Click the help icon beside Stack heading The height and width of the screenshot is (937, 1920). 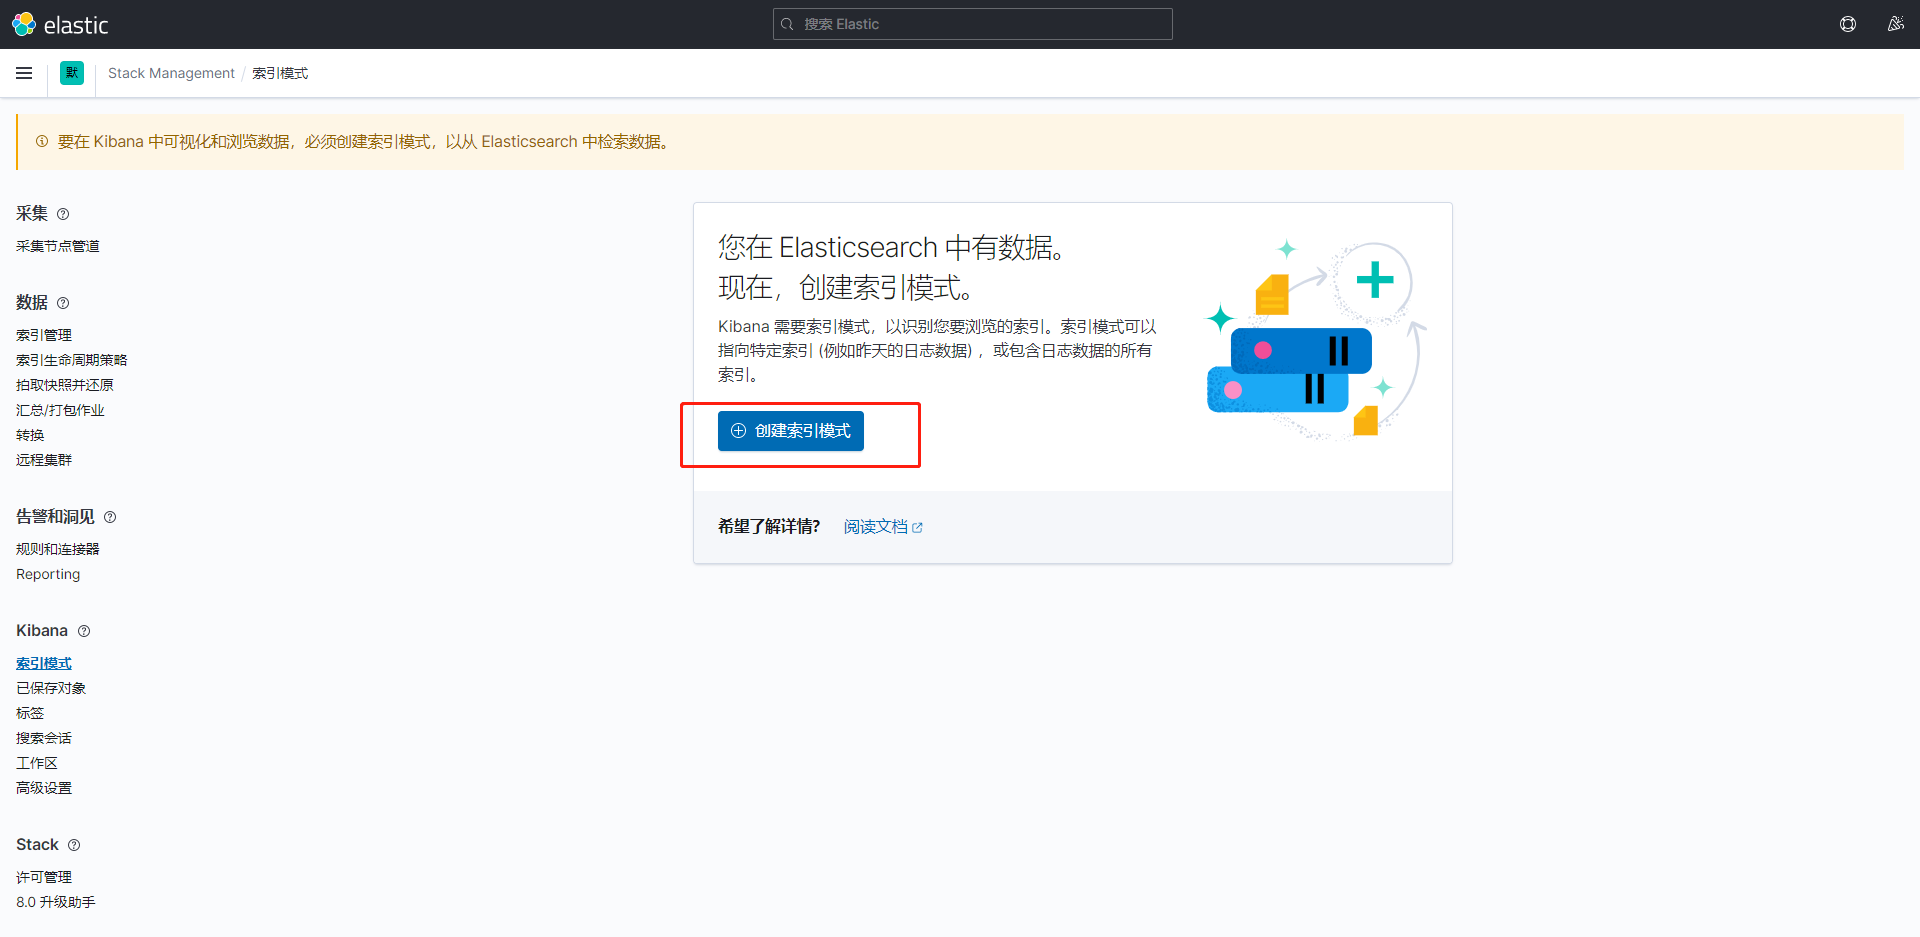click(74, 845)
